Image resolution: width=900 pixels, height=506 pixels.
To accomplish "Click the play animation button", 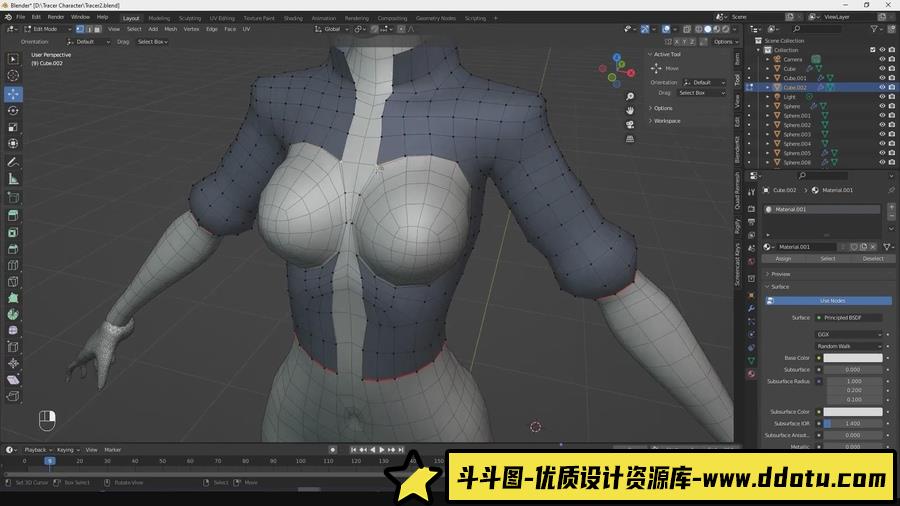I will coord(382,450).
